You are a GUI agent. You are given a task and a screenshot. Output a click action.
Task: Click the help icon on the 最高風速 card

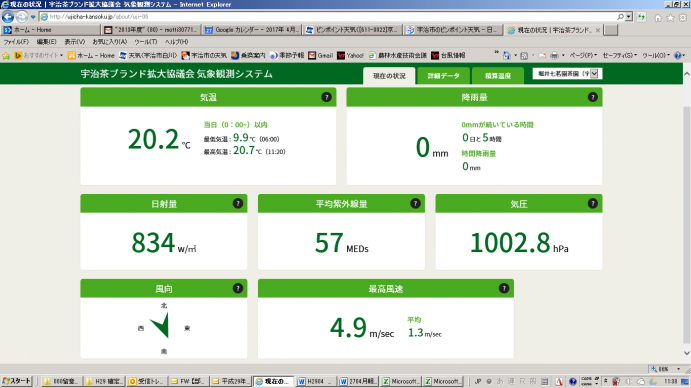[x=504, y=288]
